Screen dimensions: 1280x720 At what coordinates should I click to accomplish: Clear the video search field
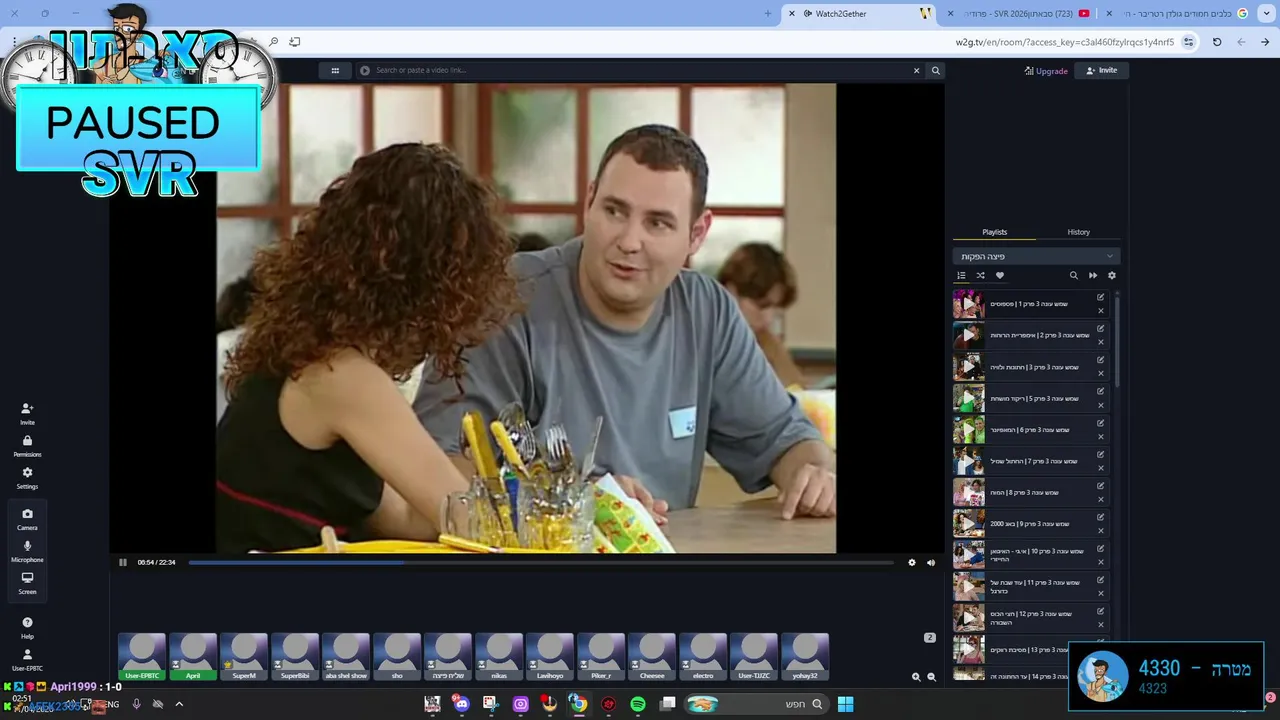point(916,70)
